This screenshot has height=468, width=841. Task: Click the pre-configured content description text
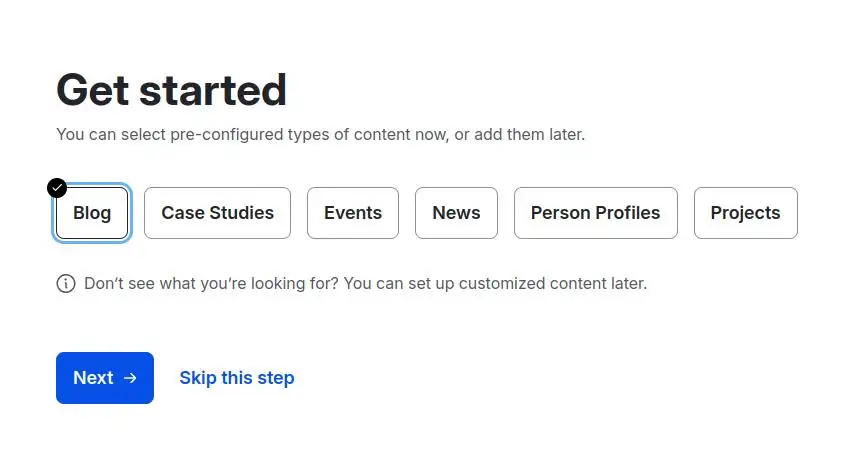pos(320,134)
